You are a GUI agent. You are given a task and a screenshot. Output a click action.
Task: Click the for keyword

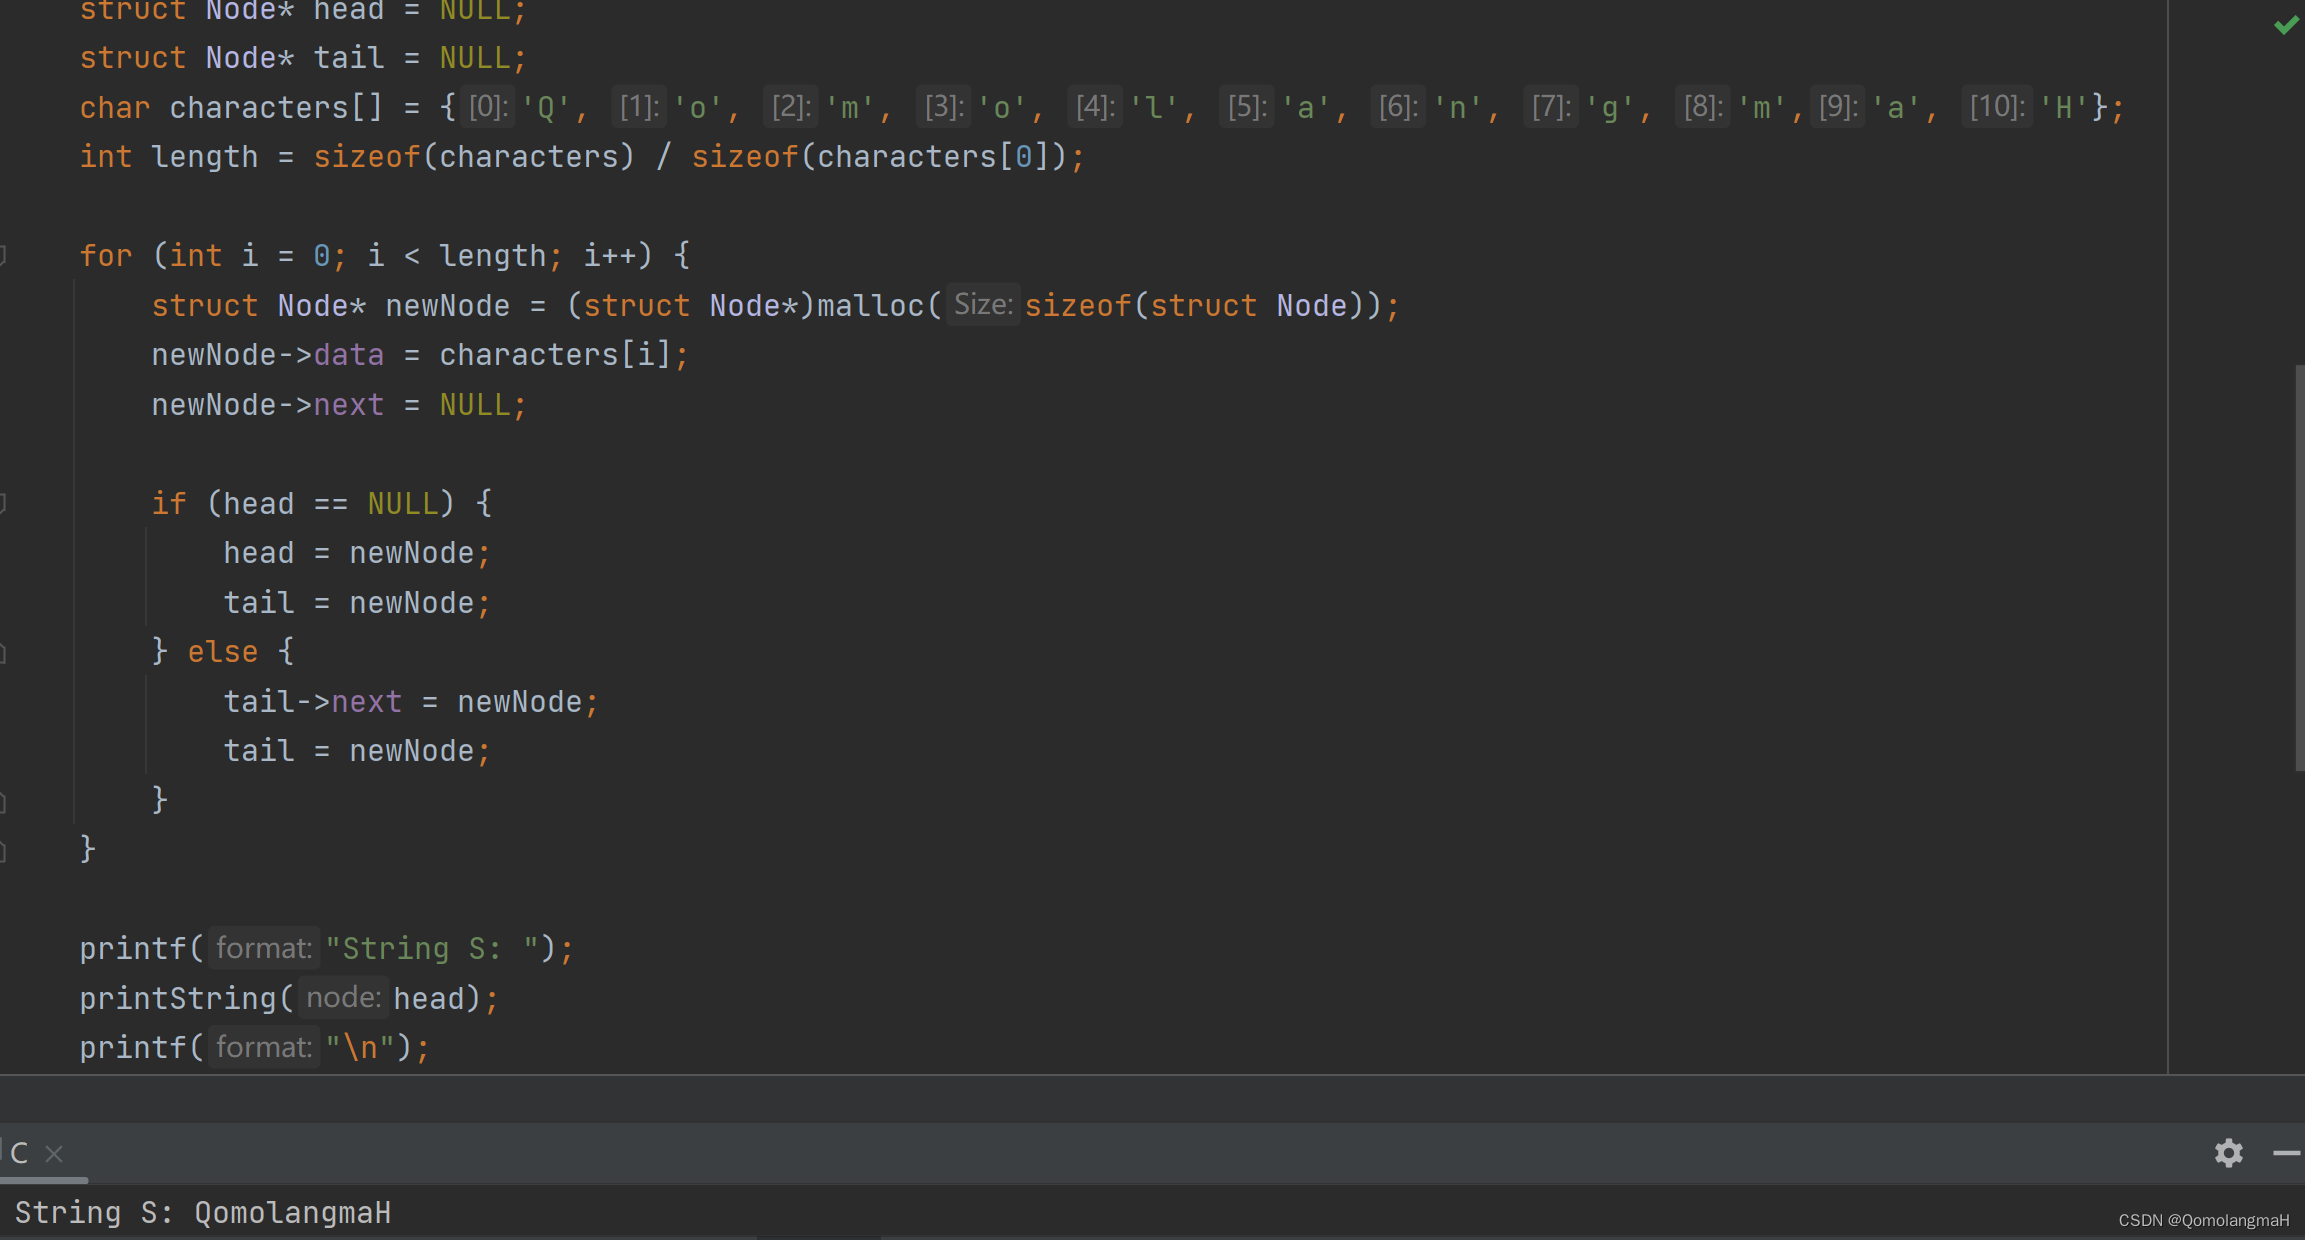coord(106,256)
